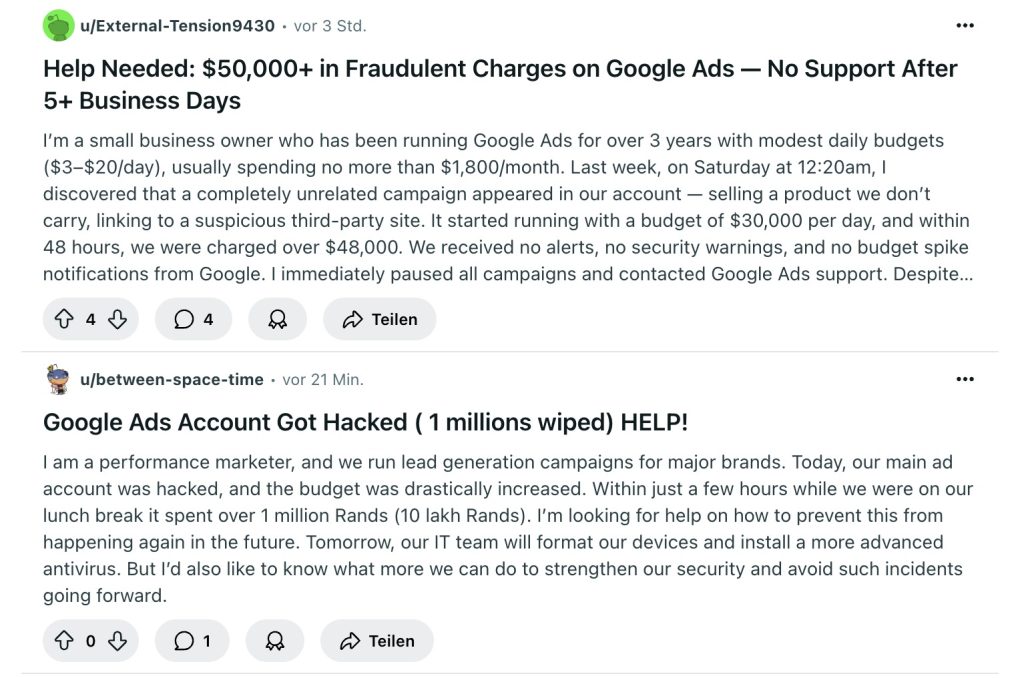1024x678 pixels.
Task: Downvote the fraudulent Google Ads charges post
Action: pos(117,320)
